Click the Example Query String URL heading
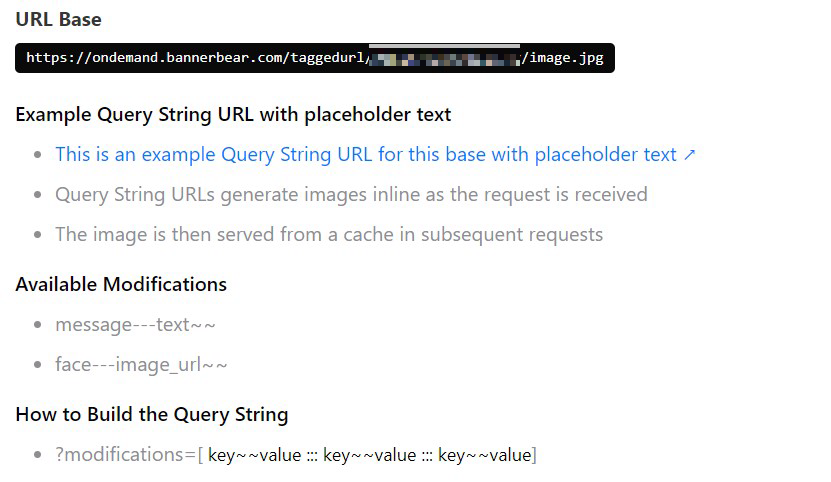This screenshot has height=482, width=831. pos(233,114)
